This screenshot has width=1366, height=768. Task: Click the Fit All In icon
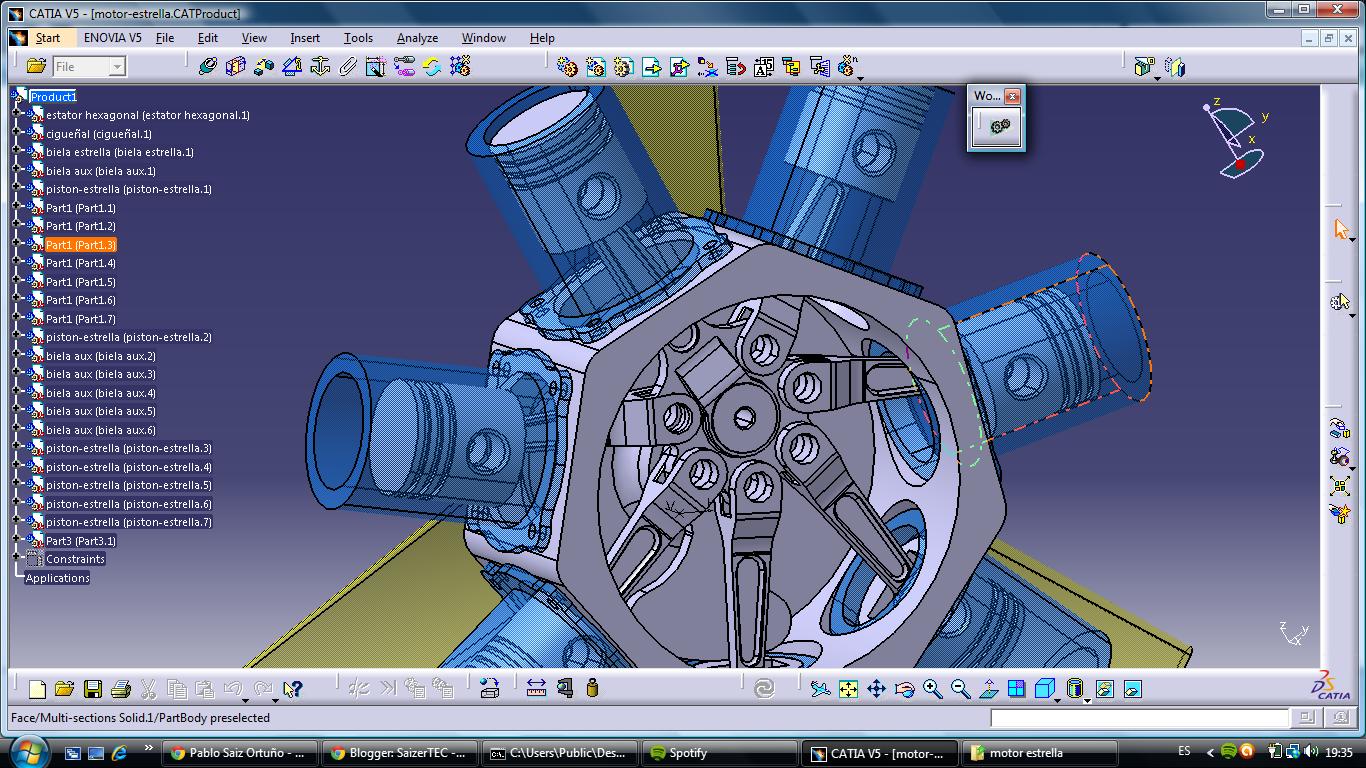tap(848, 688)
